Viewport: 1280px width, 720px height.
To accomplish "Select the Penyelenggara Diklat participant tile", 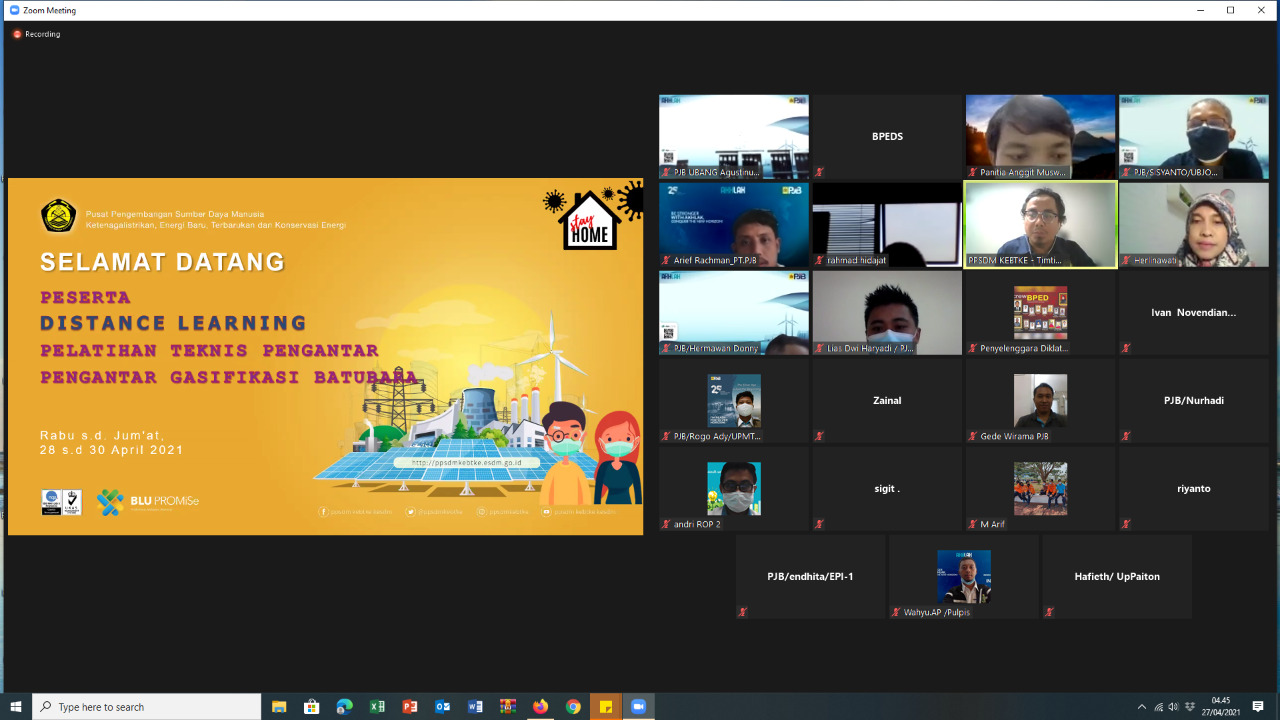I will [1040, 313].
